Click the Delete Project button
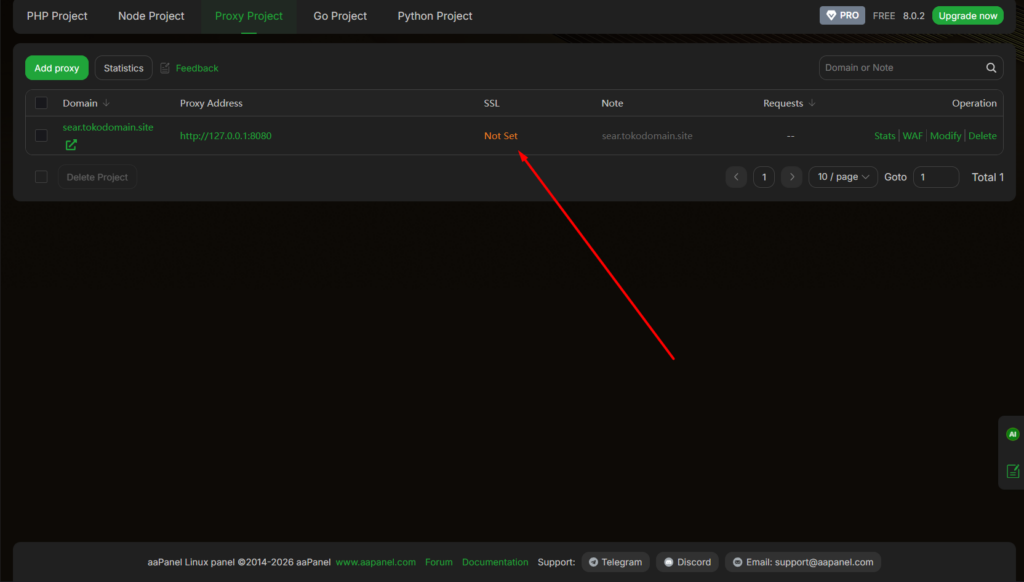 pos(97,177)
